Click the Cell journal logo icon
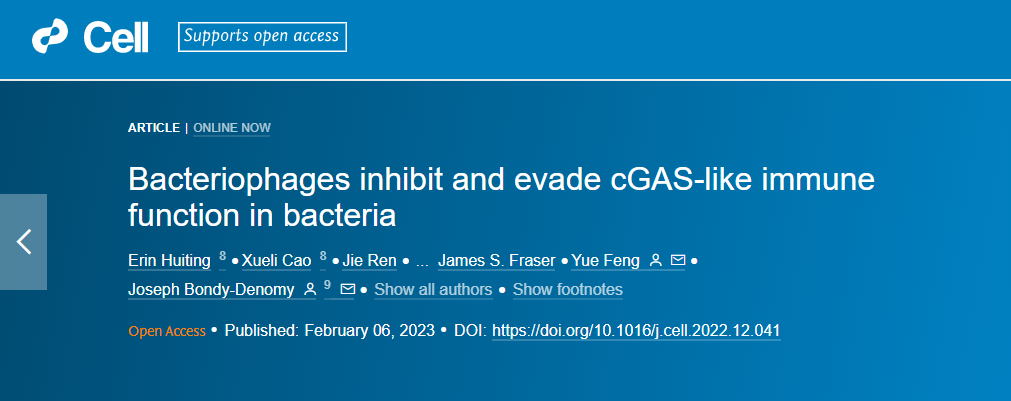This screenshot has width=1011, height=401. pyautogui.click(x=50, y=37)
